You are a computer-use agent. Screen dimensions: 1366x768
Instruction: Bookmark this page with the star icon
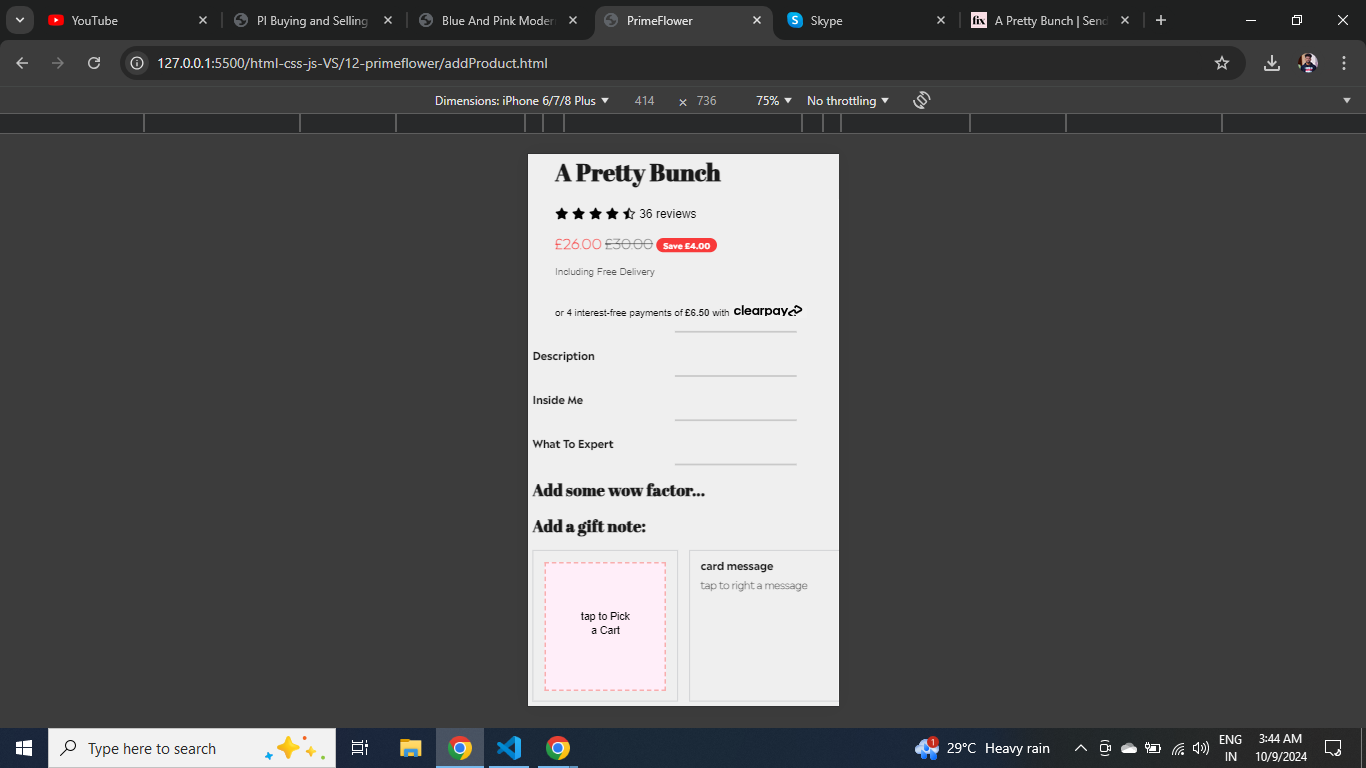(1221, 63)
